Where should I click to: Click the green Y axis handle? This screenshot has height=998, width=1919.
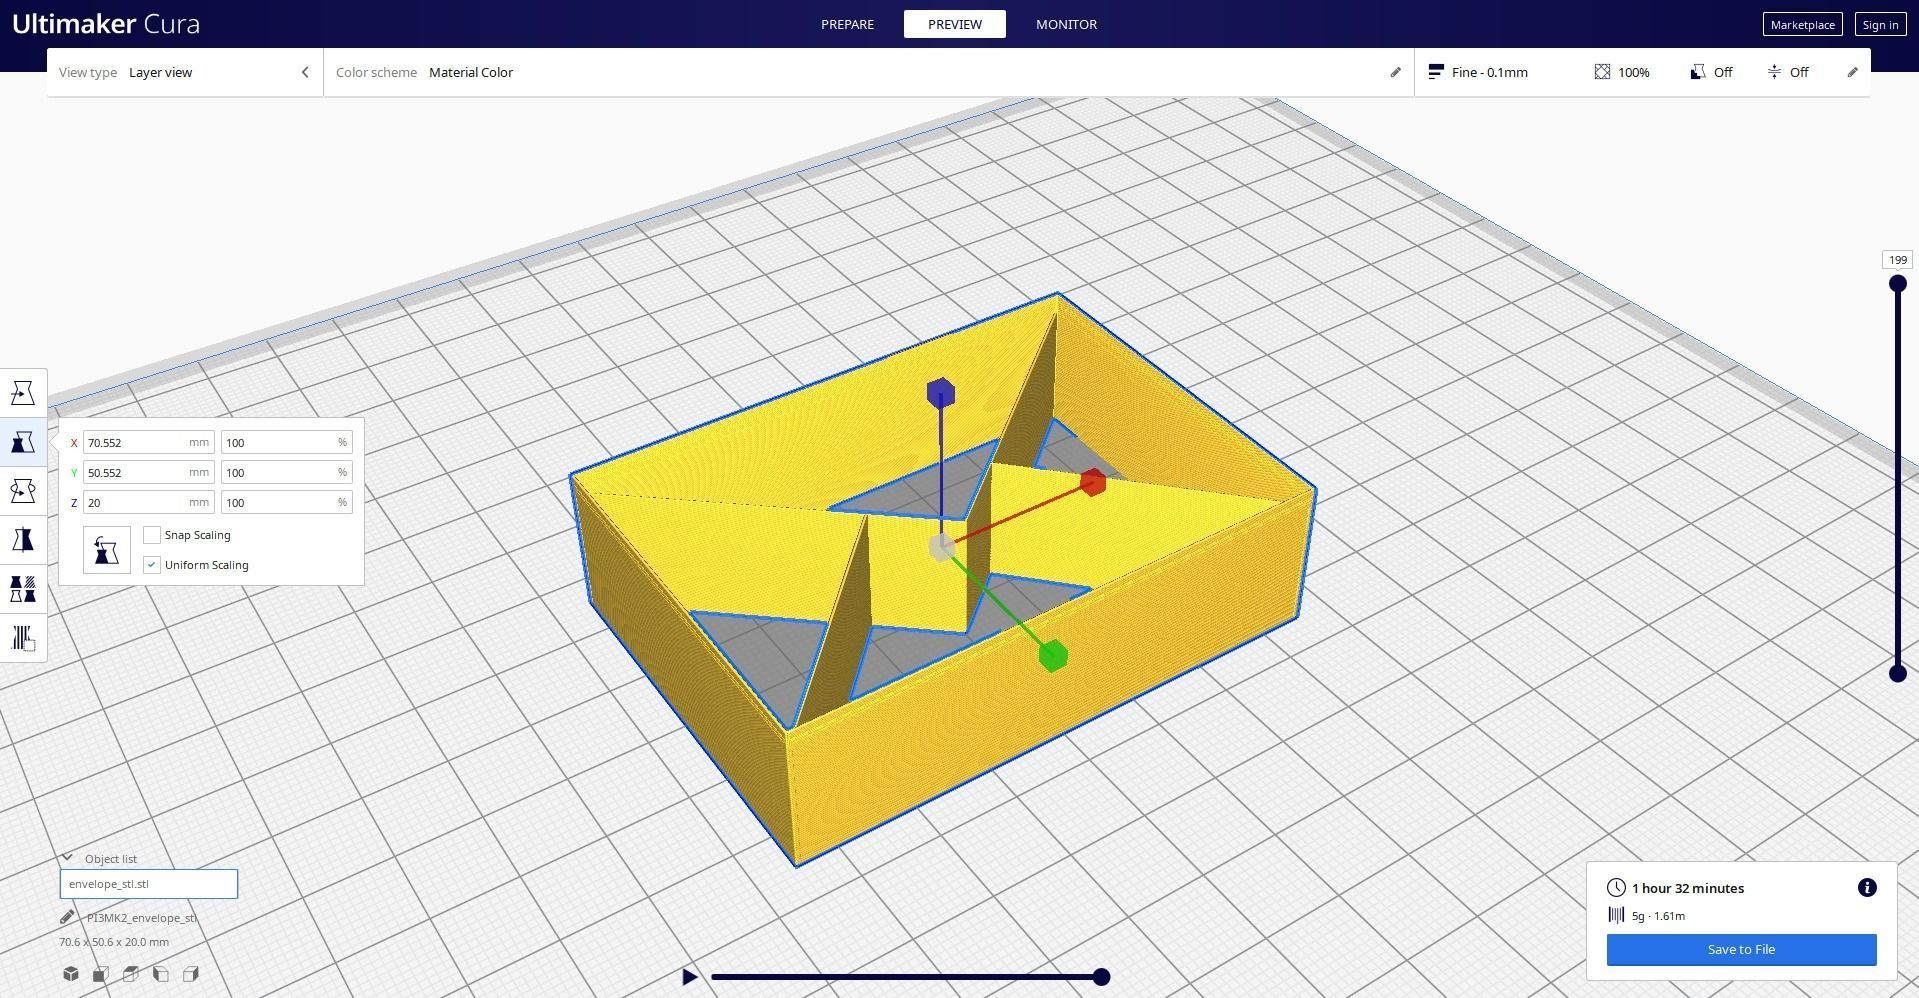1053,656
